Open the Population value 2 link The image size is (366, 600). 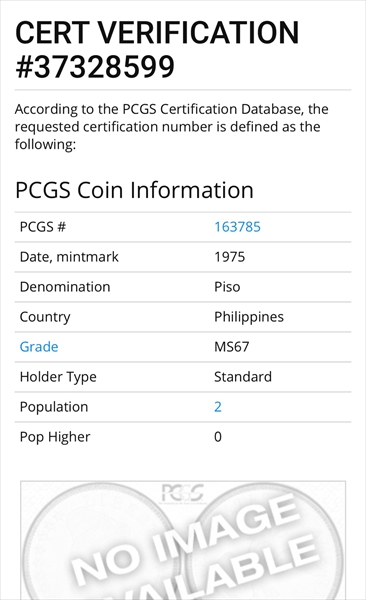pyautogui.click(x=218, y=407)
